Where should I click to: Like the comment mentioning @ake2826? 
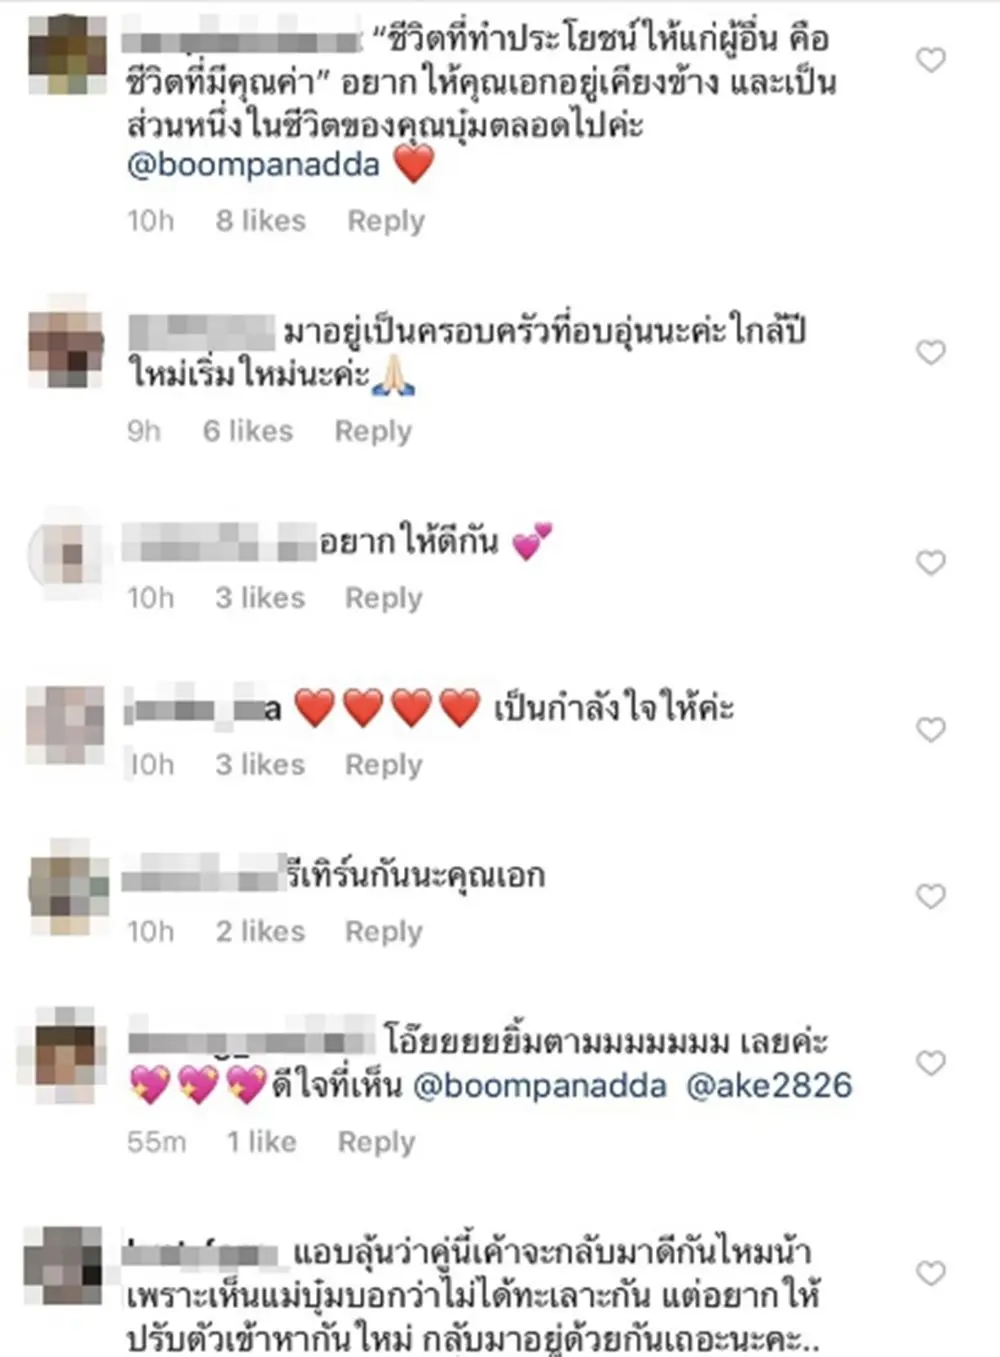(x=931, y=1063)
